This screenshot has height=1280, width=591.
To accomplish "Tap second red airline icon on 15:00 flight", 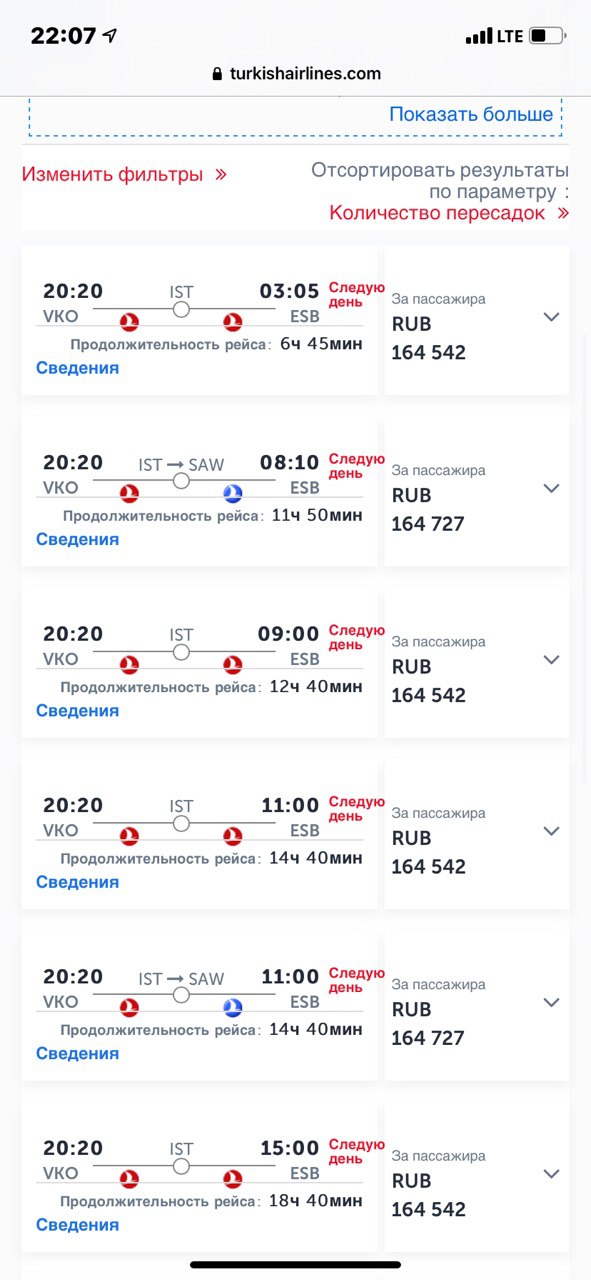I will (233, 1179).
